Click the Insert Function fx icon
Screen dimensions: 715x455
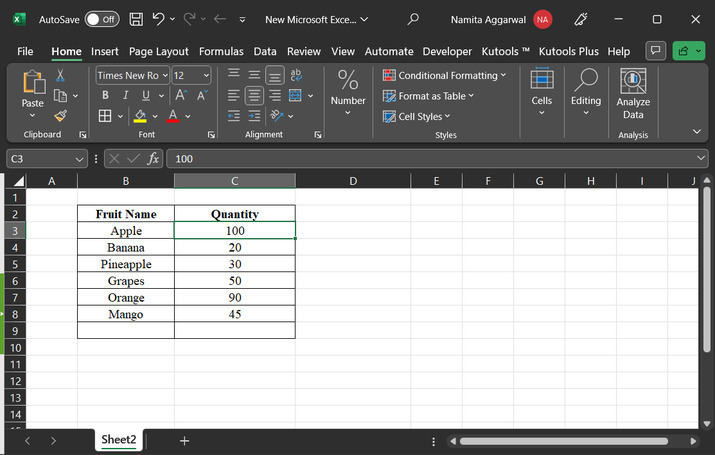click(153, 158)
